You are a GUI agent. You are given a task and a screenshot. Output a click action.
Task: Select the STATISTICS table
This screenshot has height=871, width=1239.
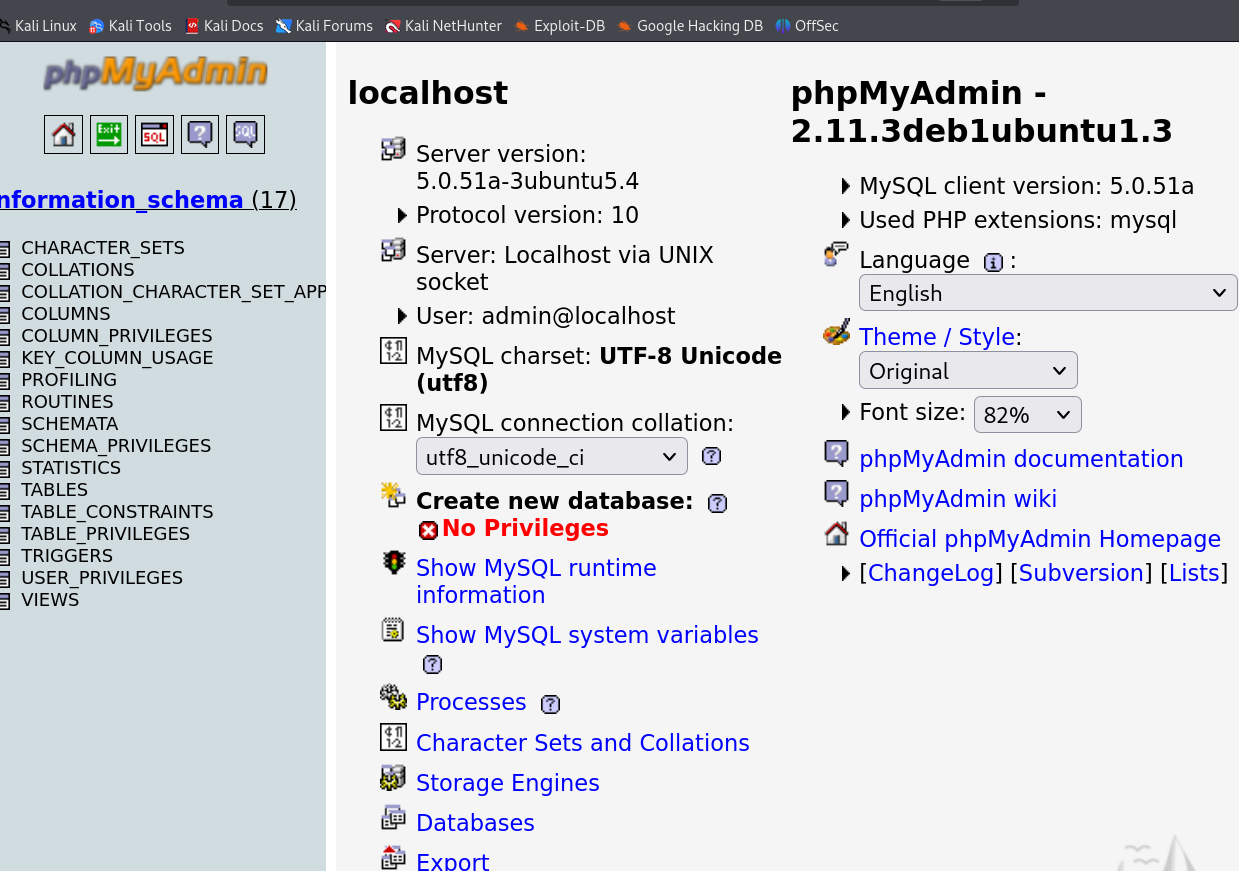(x=71, y=468)
